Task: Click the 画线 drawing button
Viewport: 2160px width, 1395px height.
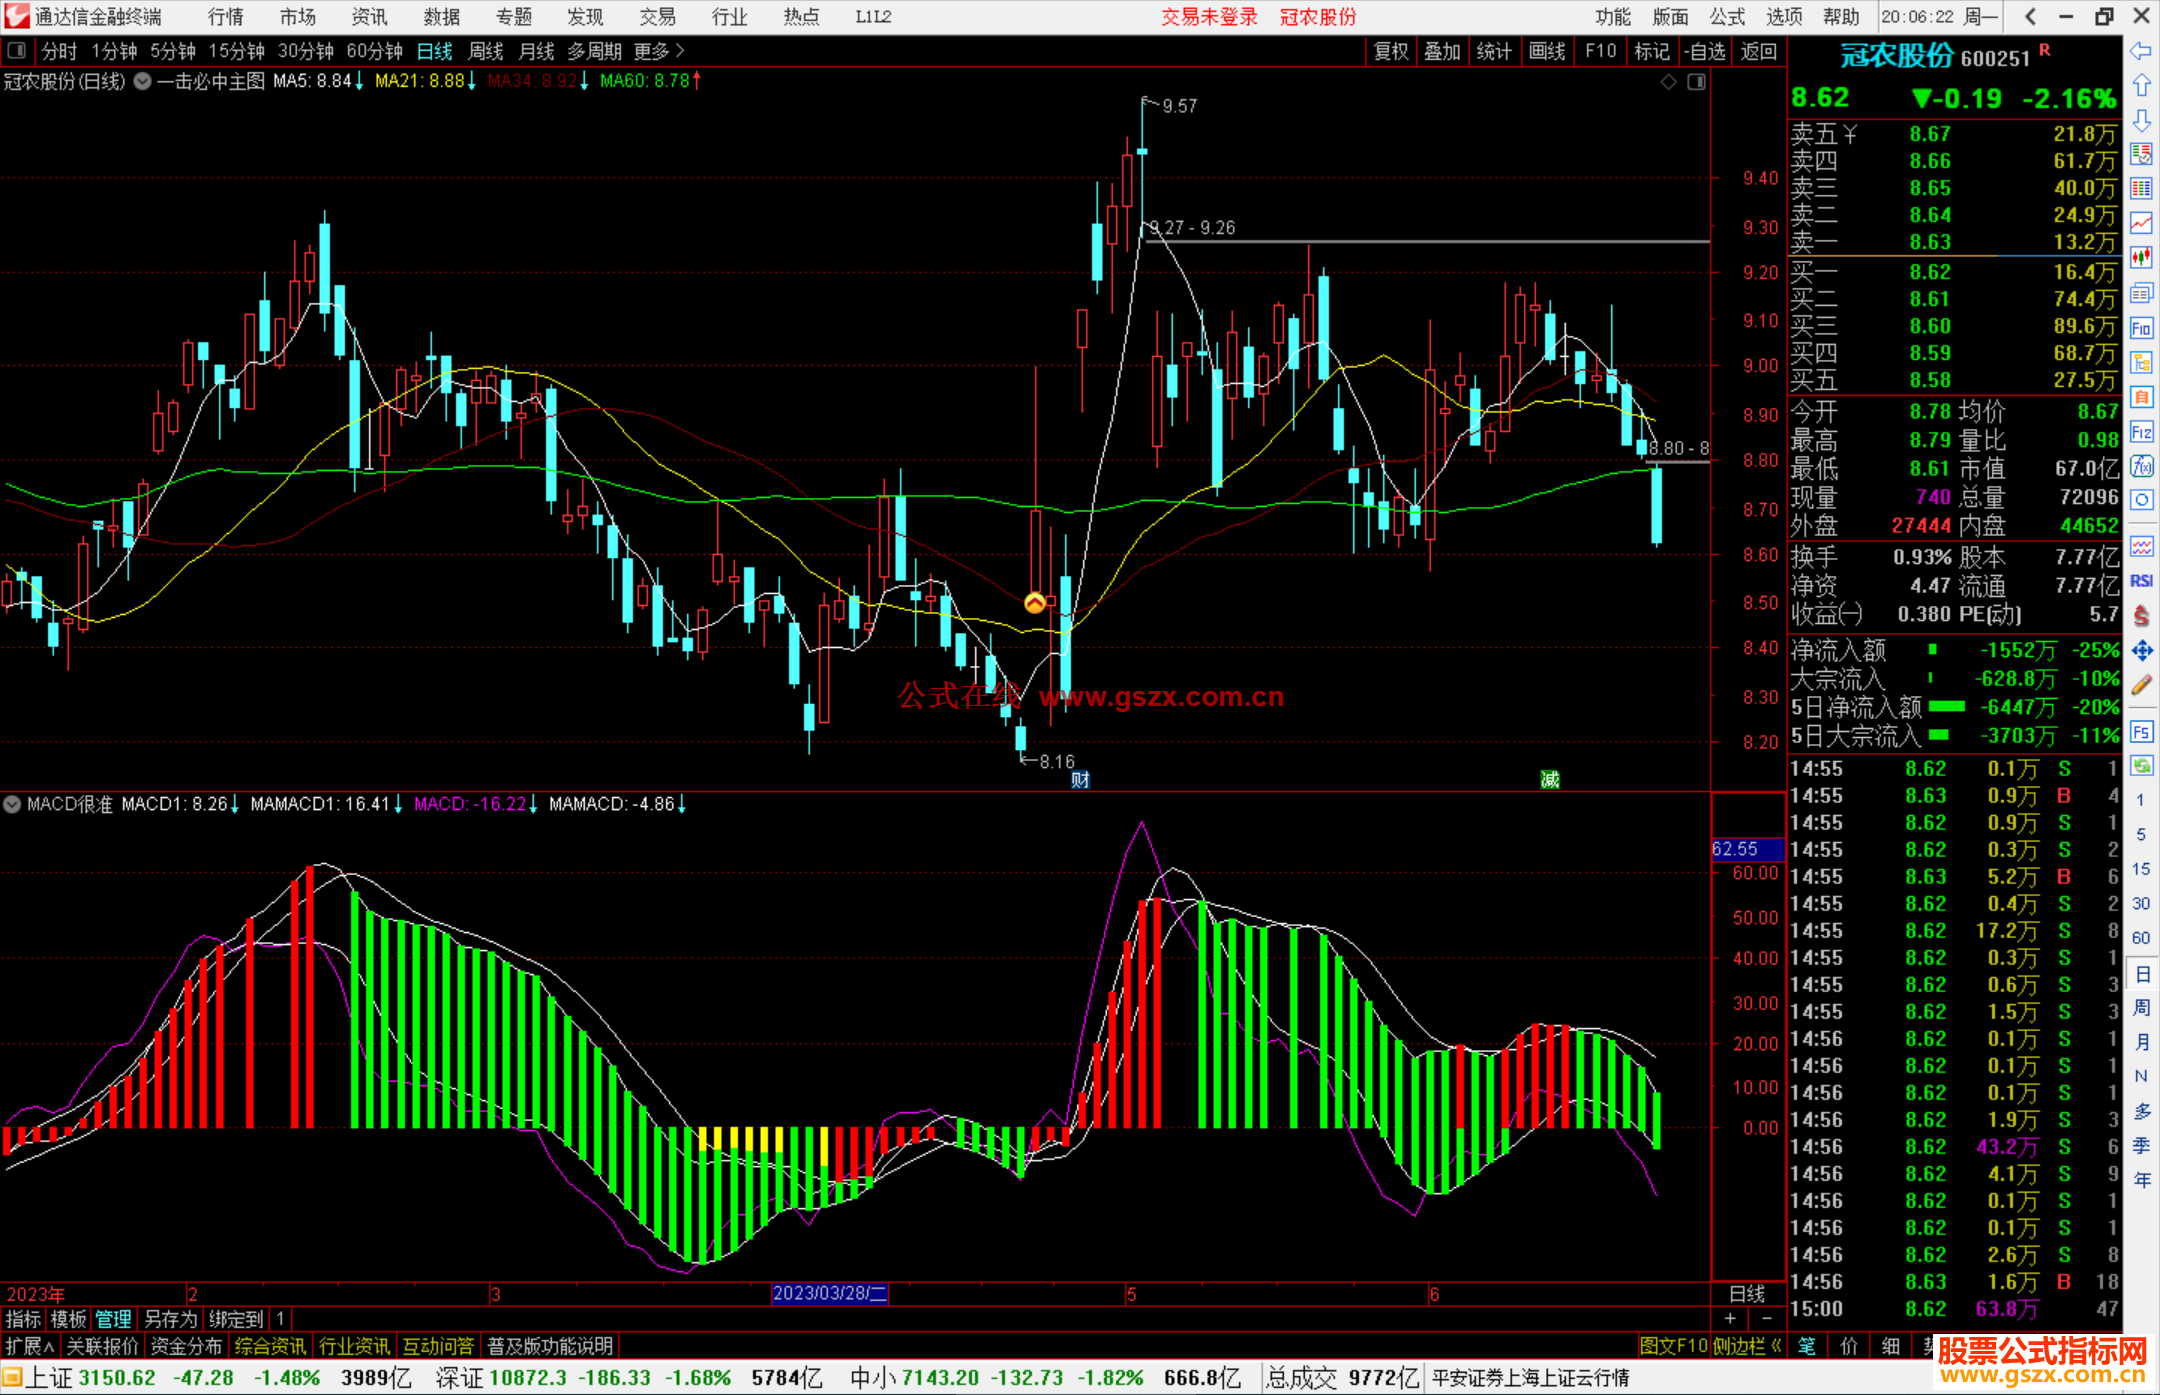Action: pyautogui.click(x=1546, y=51)
